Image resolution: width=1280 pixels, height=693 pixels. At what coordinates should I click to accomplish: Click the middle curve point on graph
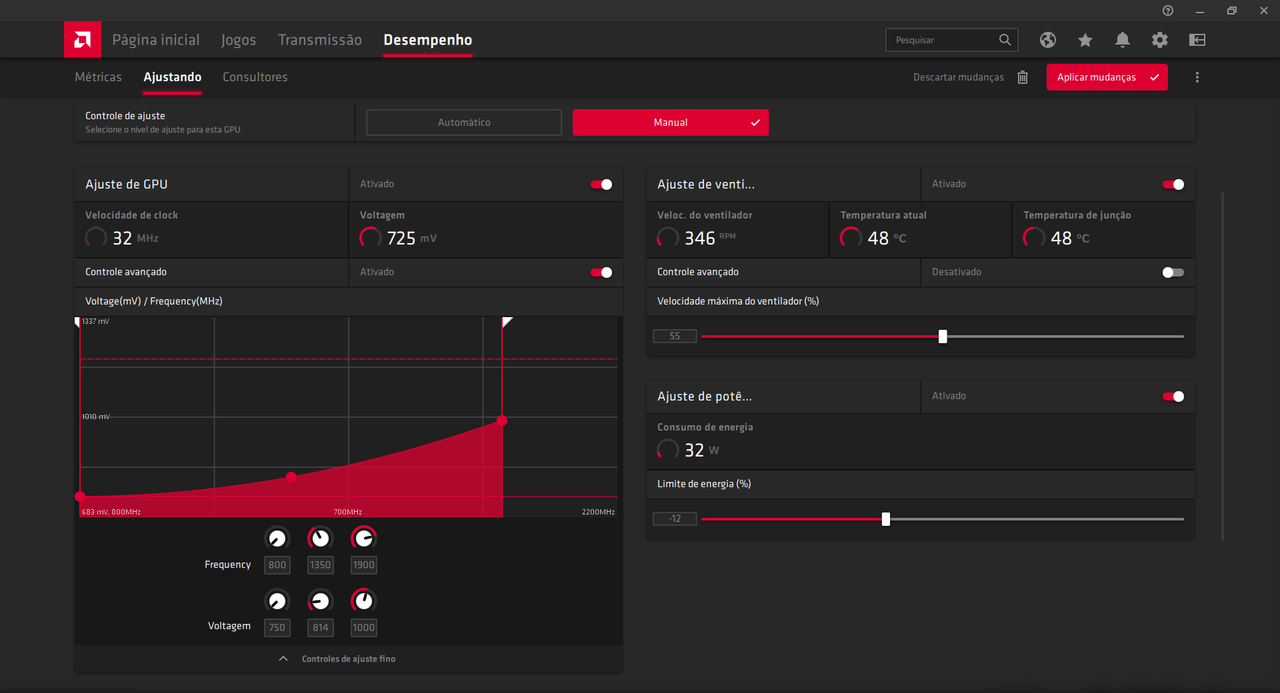291,477
